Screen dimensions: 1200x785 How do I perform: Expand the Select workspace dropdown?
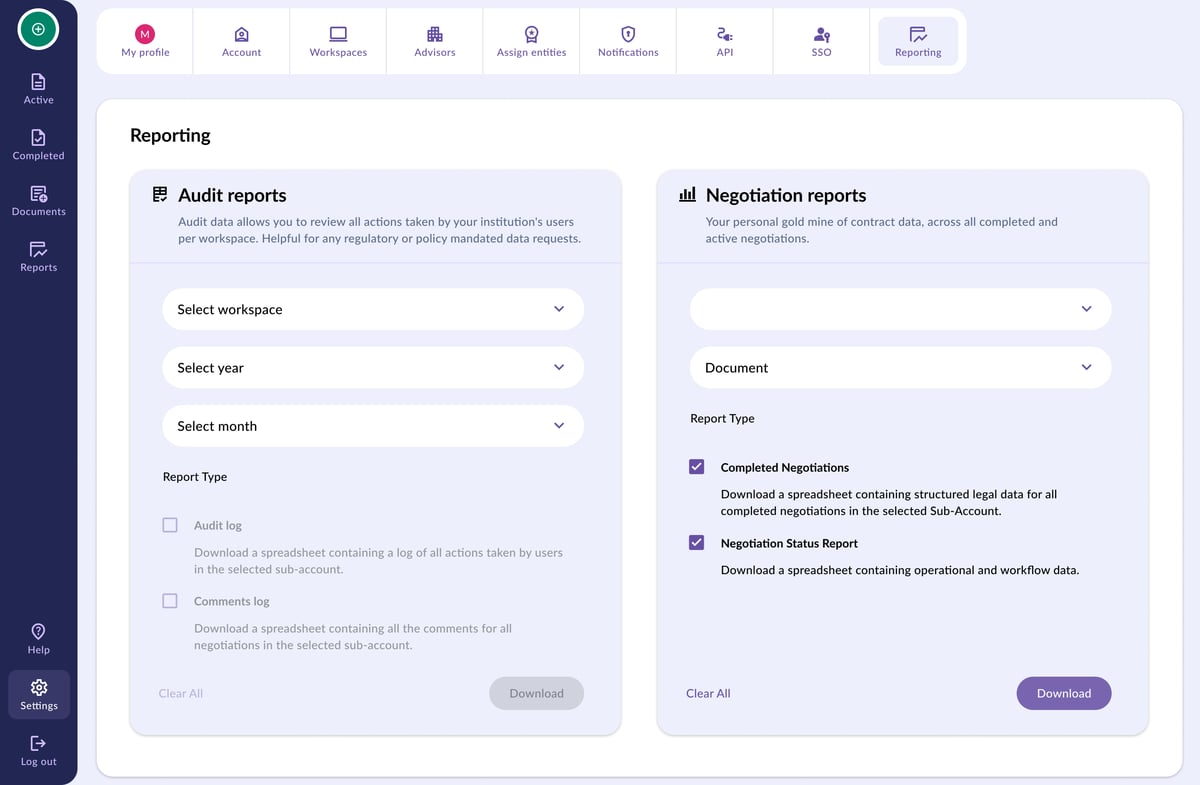pos(373,310)
